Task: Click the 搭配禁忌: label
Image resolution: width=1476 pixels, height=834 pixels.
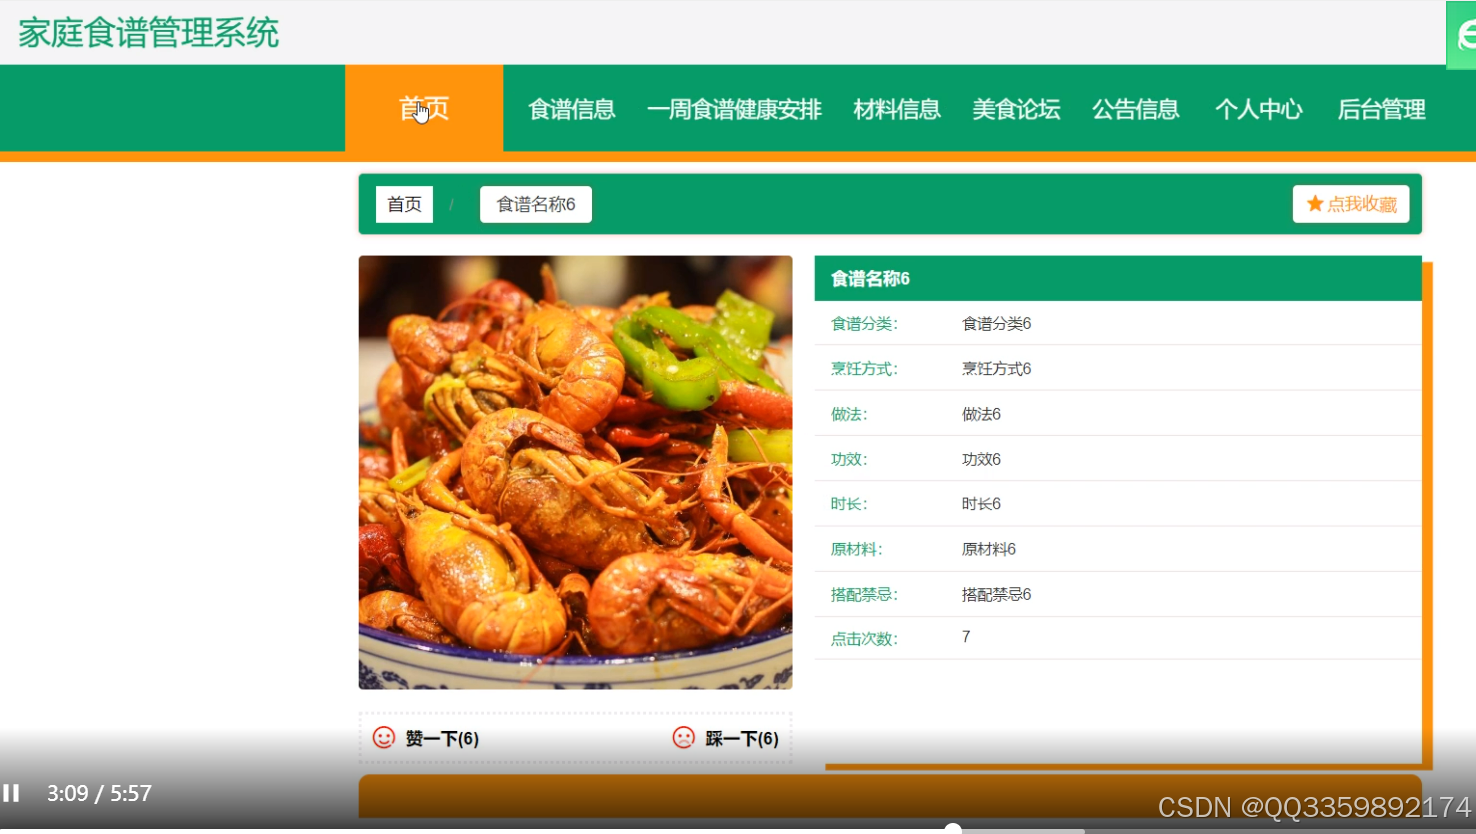Action: tap(864, 594)
